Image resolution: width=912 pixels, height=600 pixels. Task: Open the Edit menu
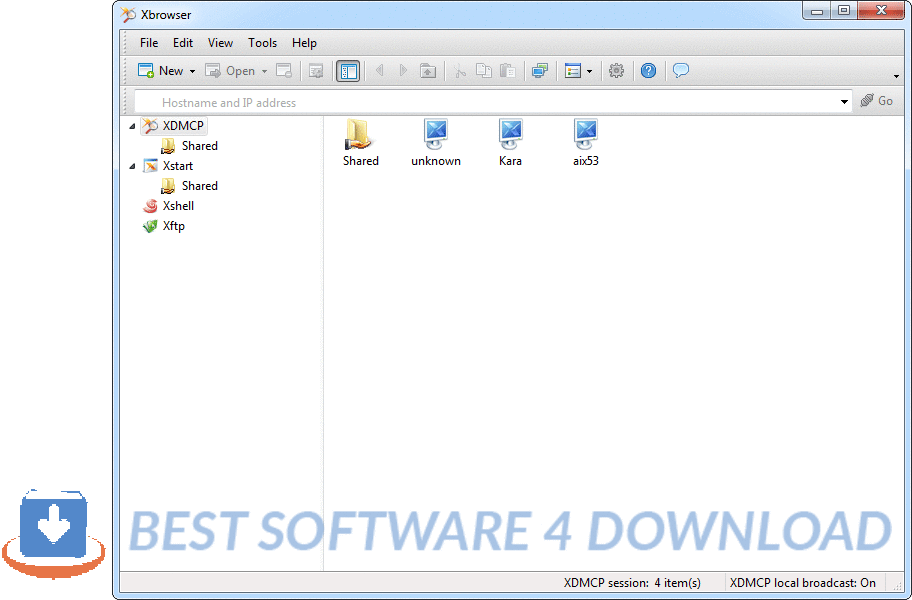183,43
